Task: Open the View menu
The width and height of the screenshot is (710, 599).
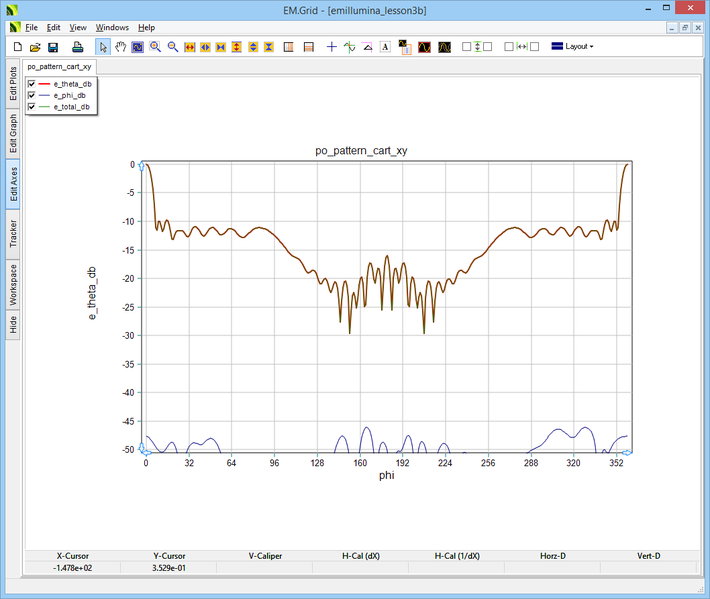Action: [x=78, y=27]
